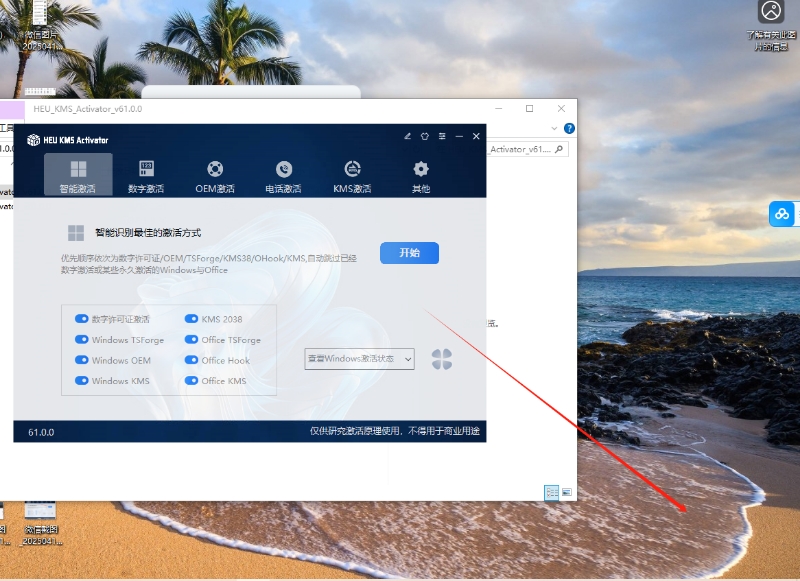
Task: Switch Explorer to large icons view
Action: pos(566,492)
